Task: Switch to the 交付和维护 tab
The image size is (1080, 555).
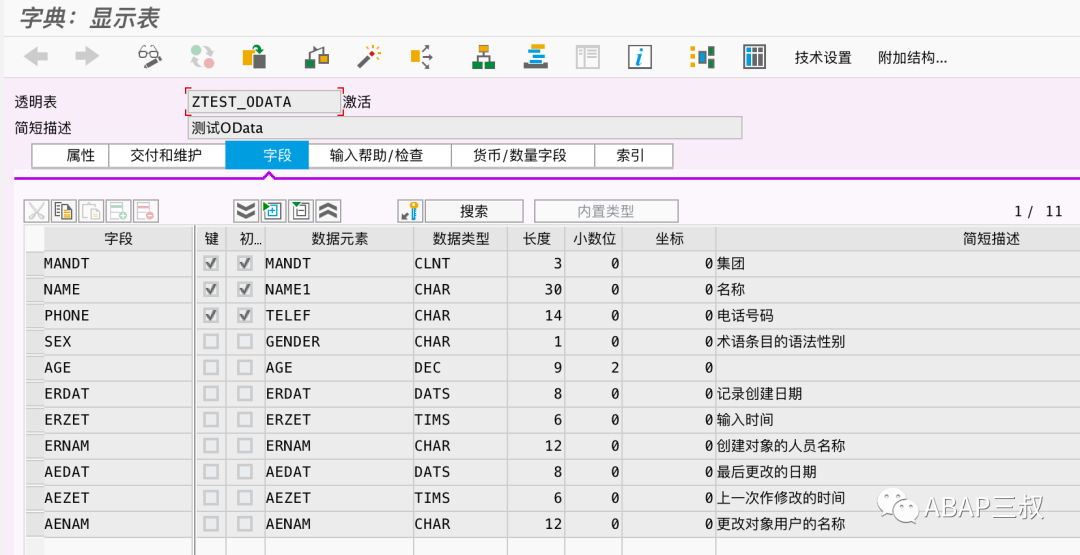Action: coord(167,156)
